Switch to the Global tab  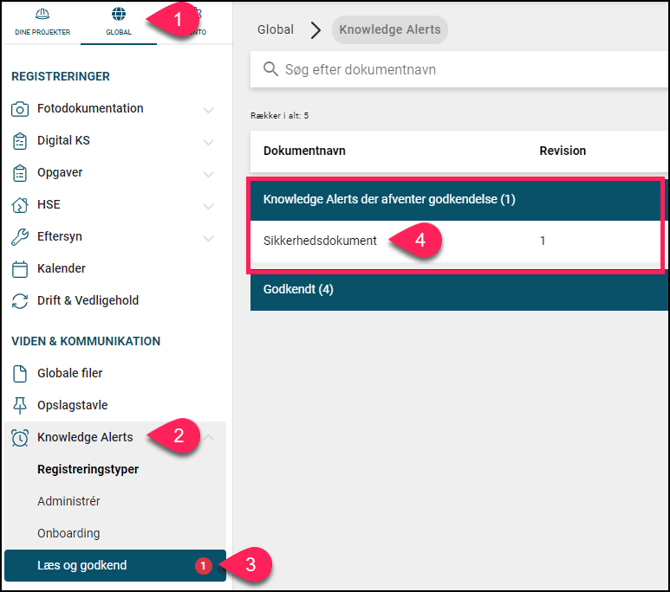click(x=118, y=22)
